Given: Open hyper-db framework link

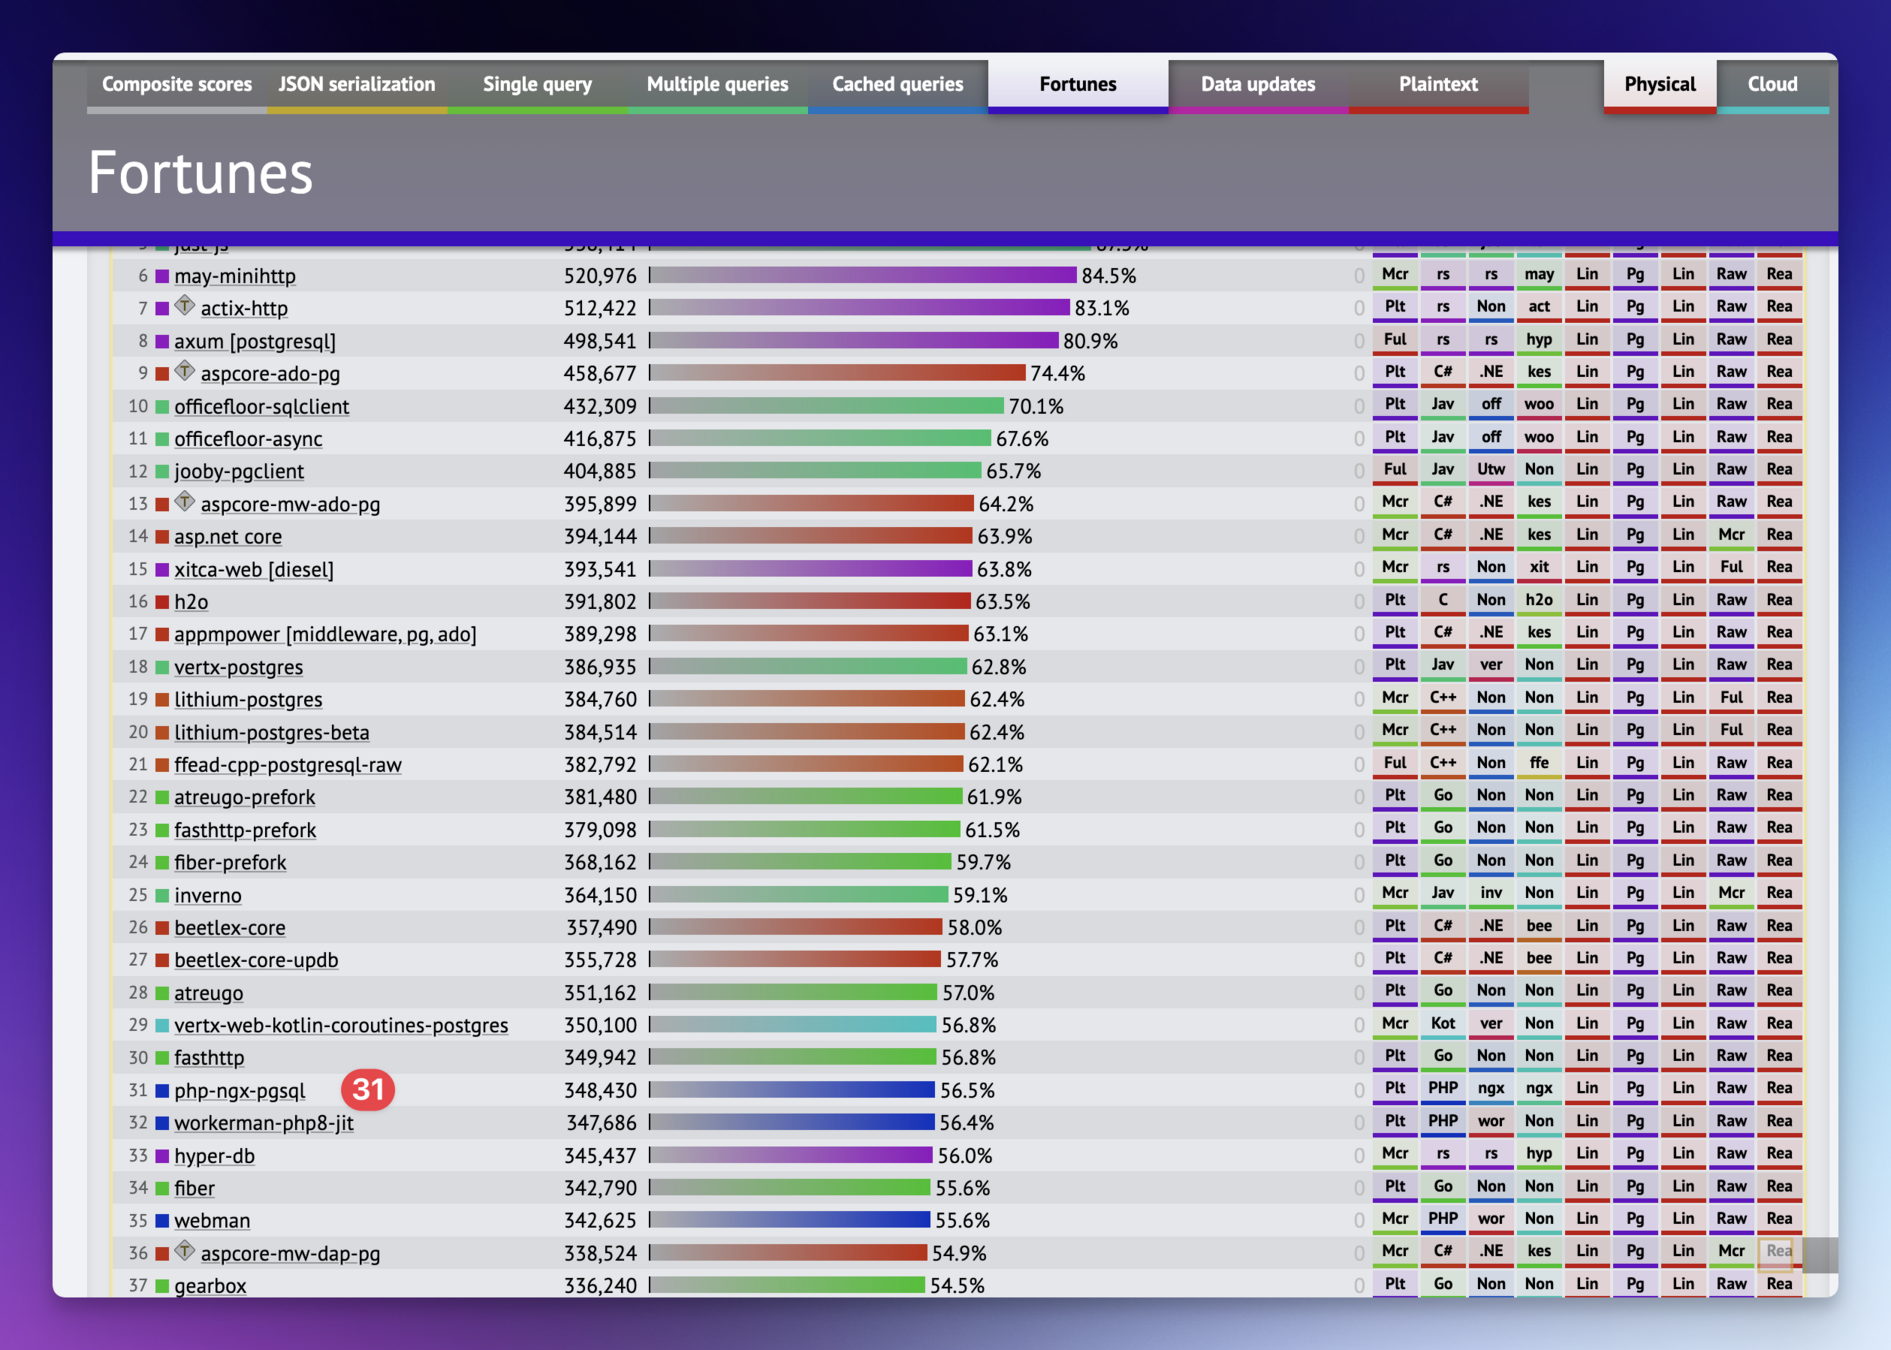Looking at the screenshot, I should pos(214,1155).
